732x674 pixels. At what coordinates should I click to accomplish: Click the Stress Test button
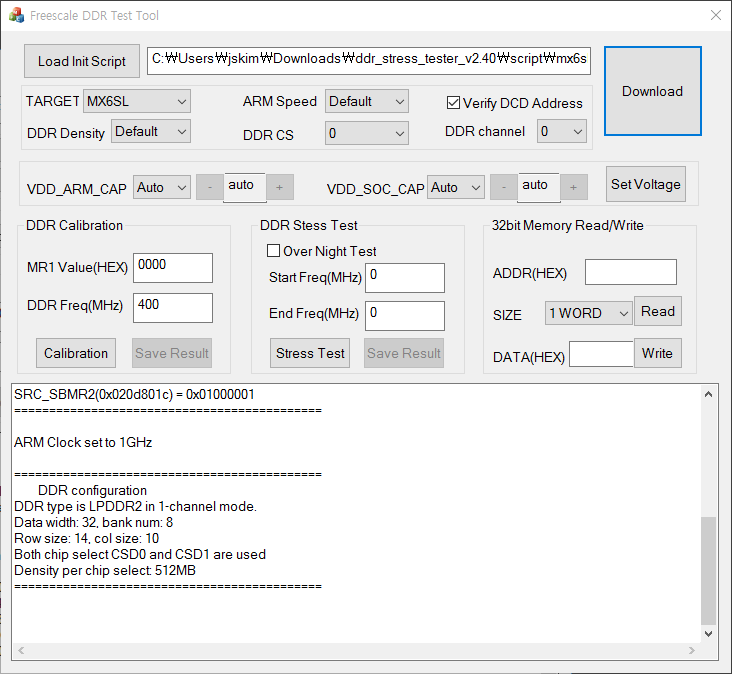[x=310, y=353]
